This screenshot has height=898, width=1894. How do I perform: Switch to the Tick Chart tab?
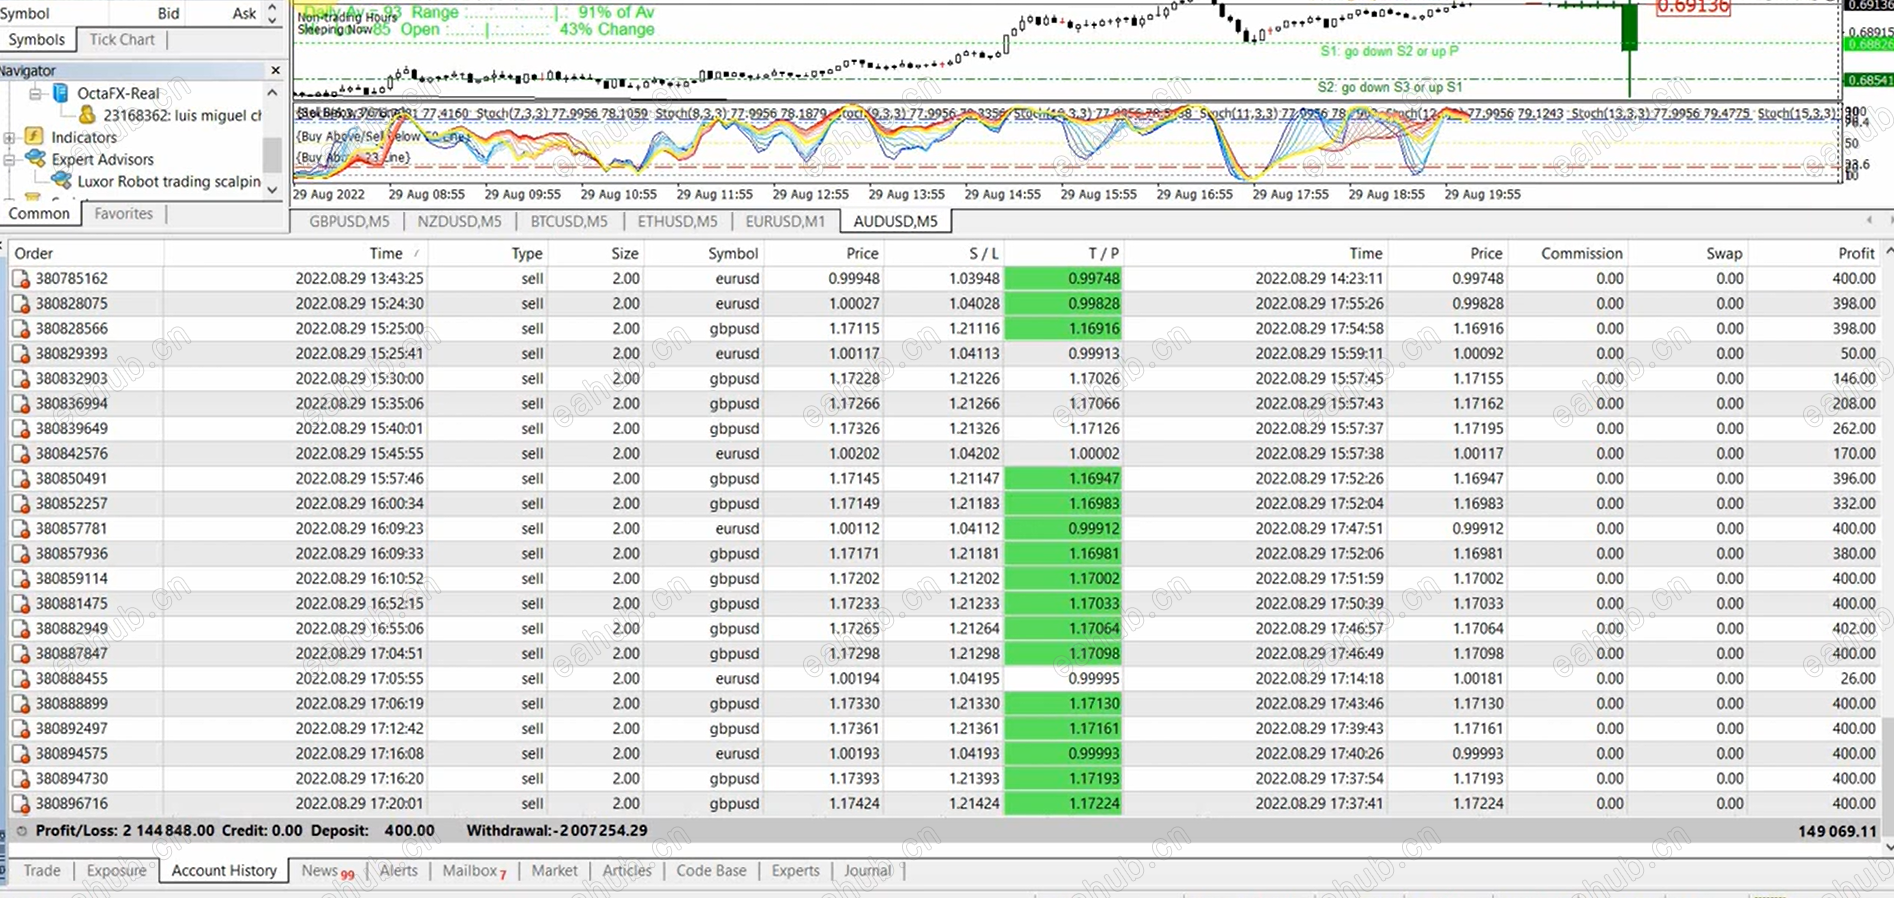click(x=122, y=40)
